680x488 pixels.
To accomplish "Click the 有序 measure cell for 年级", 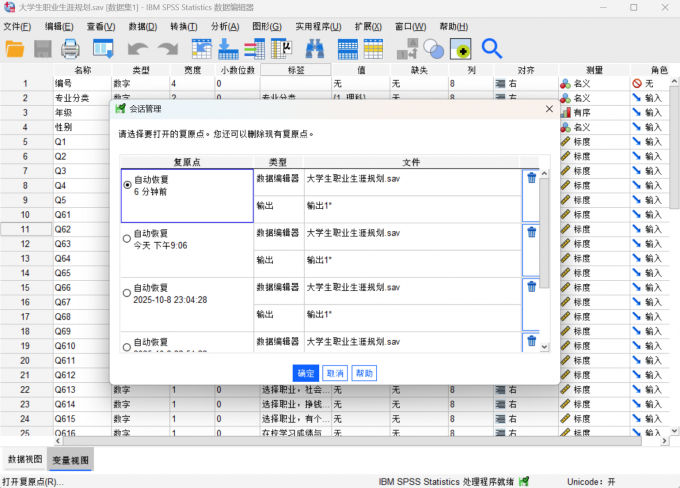I will 594,112.
